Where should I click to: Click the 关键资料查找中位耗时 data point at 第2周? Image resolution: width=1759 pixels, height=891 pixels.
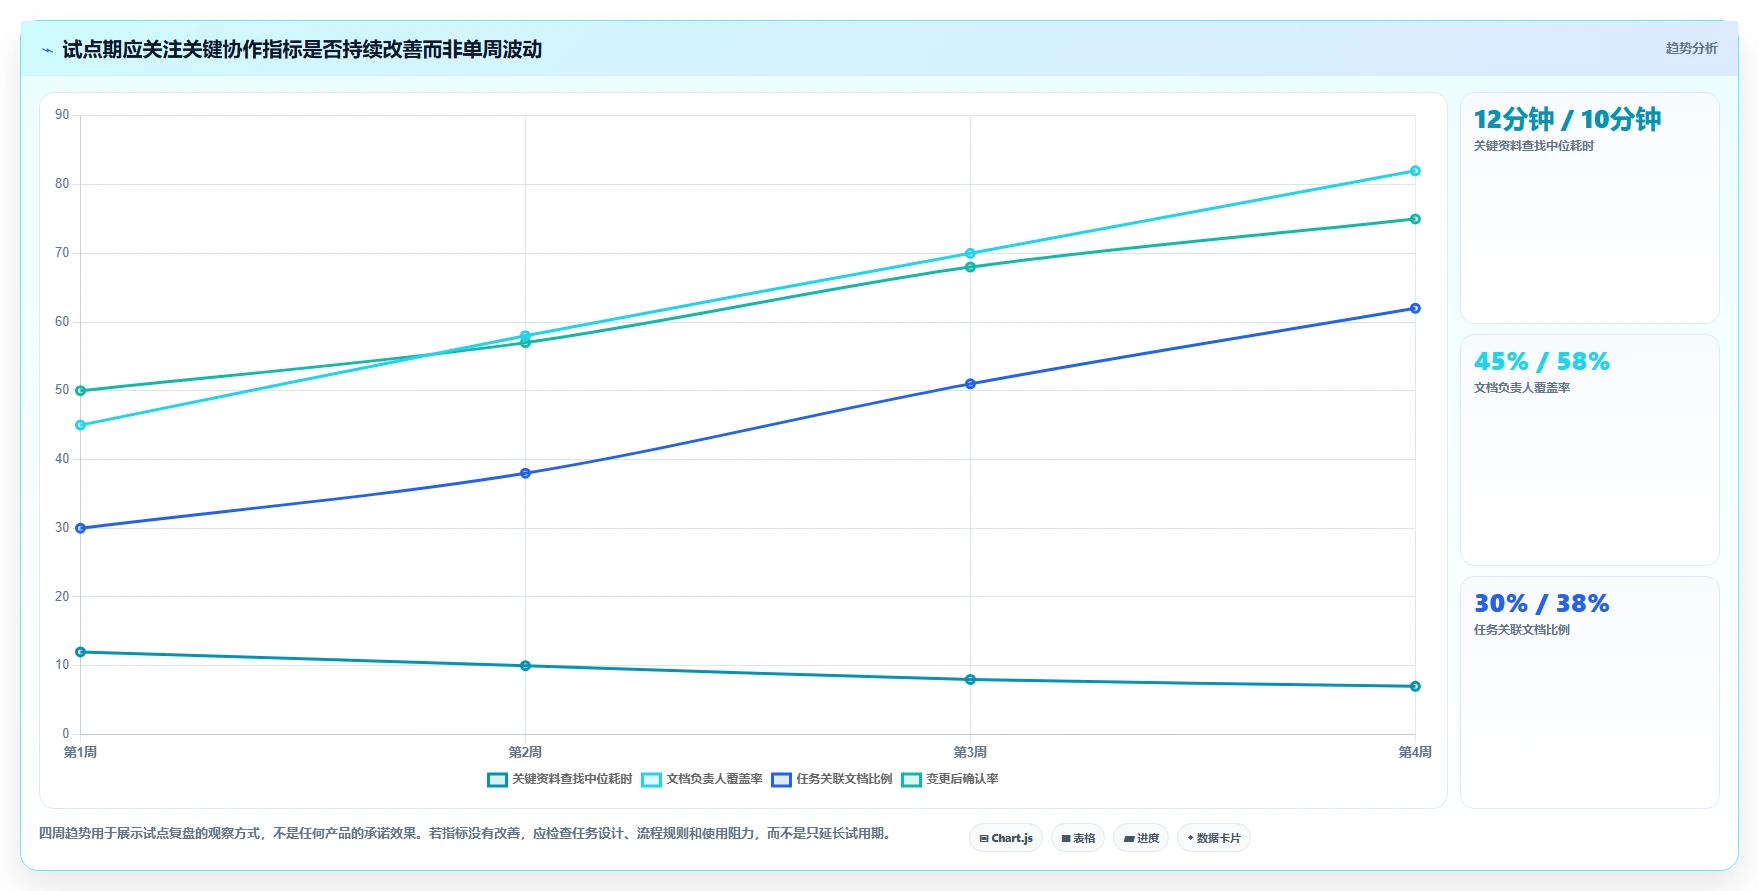pyautogui.click(x=525, y=666)
